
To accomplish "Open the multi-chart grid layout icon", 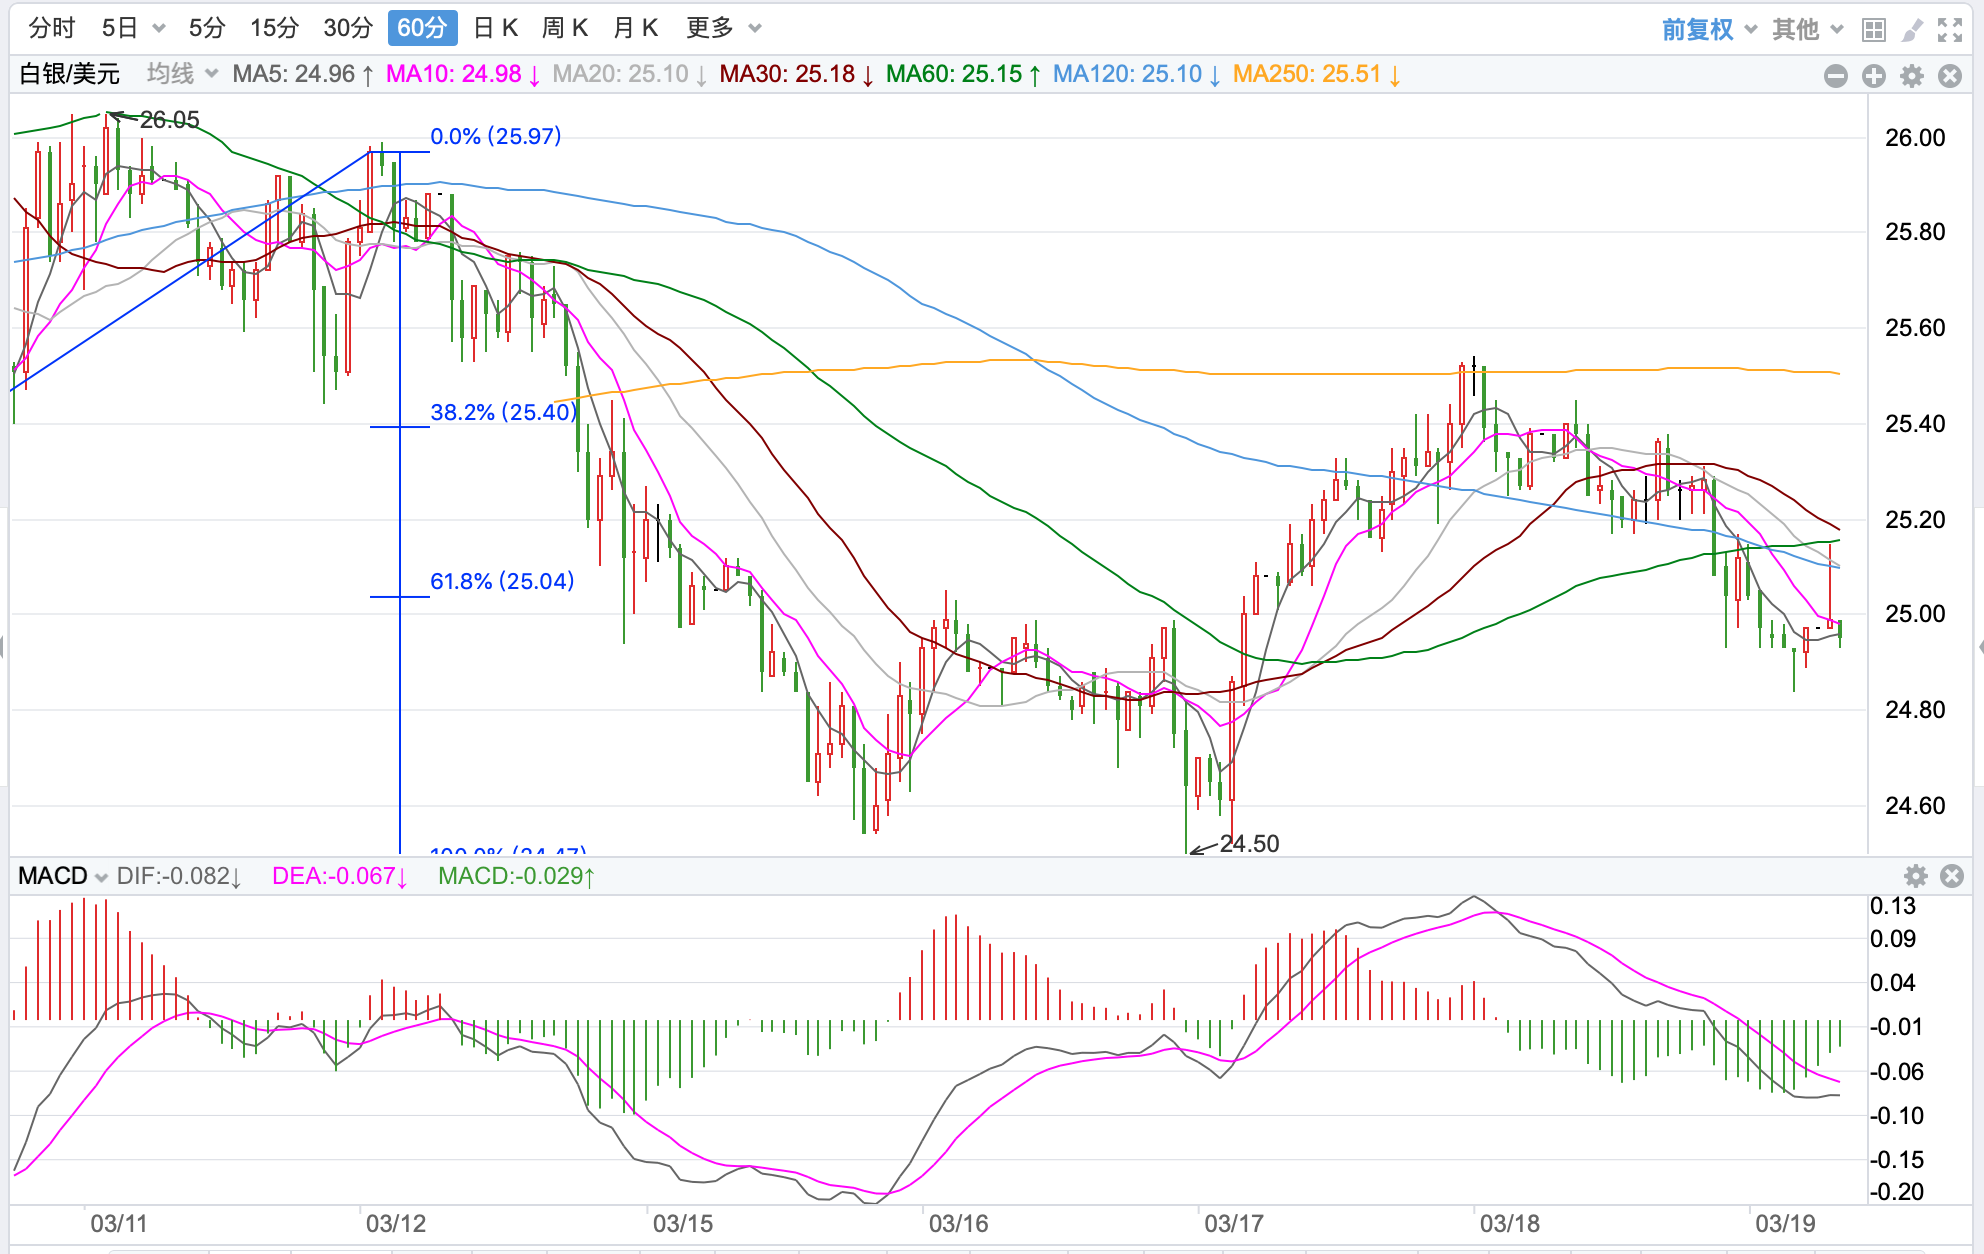I will [x=1874, y=30].
